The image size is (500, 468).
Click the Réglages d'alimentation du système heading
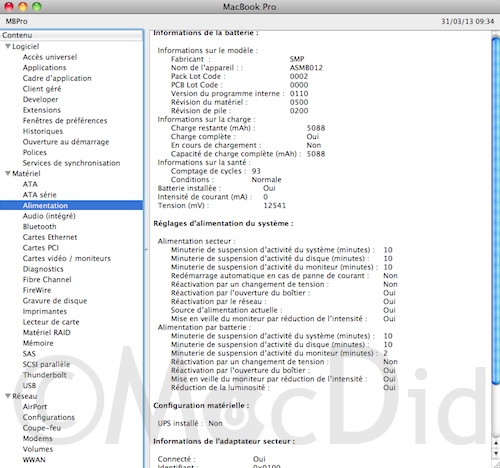coord(223,223)
